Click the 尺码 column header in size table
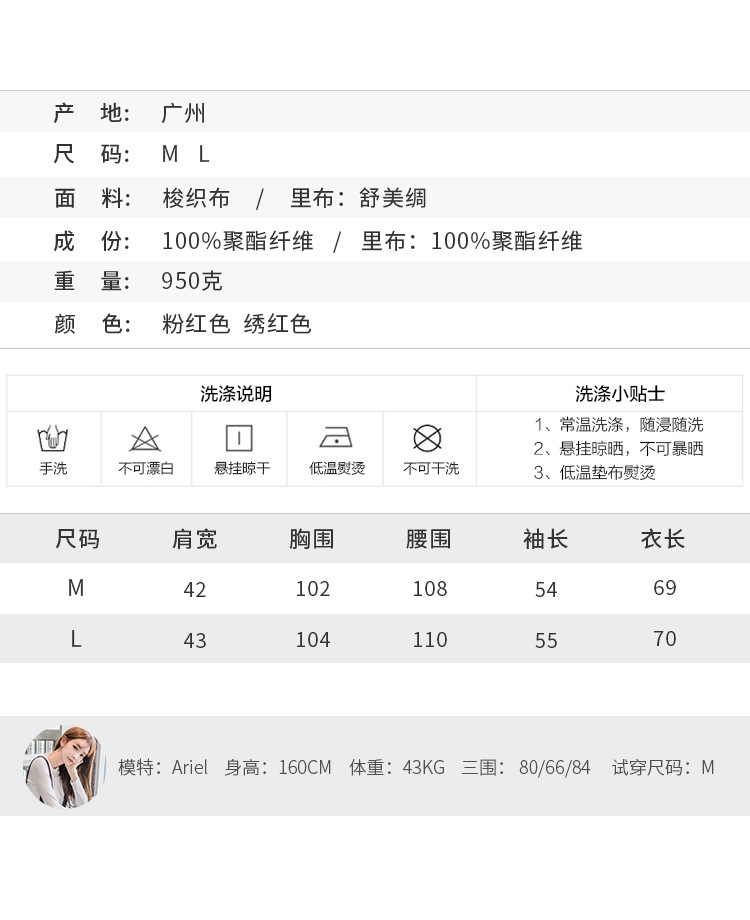750x920 pixels. pyautogui.click(x=77, y=539)
